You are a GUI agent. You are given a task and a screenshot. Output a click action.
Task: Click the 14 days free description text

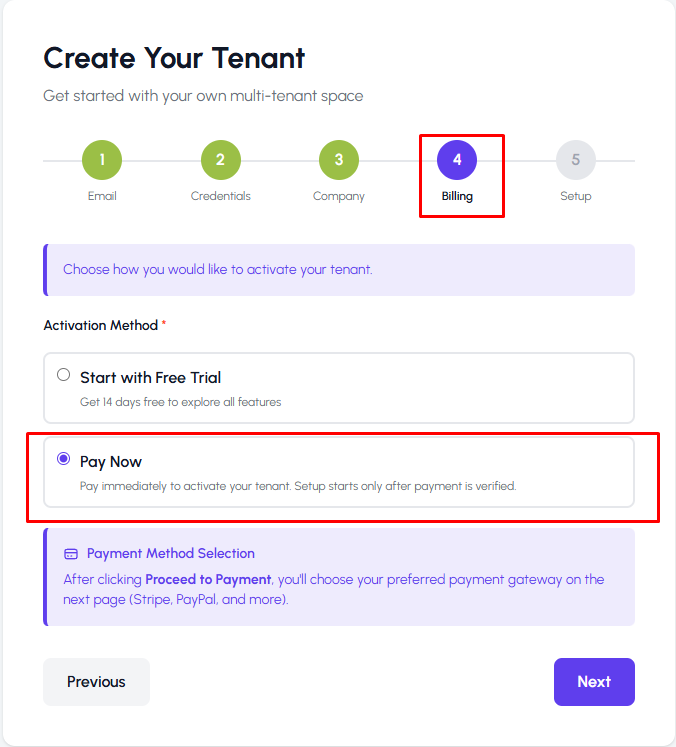(x=180, y=402)
